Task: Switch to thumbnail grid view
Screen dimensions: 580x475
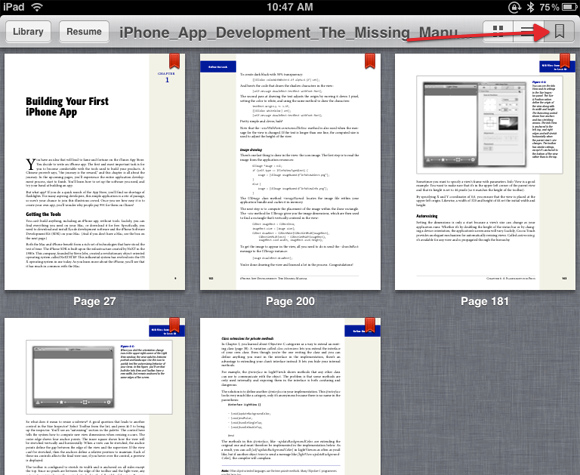Action: pyautogui.click(x=498, y=31)
